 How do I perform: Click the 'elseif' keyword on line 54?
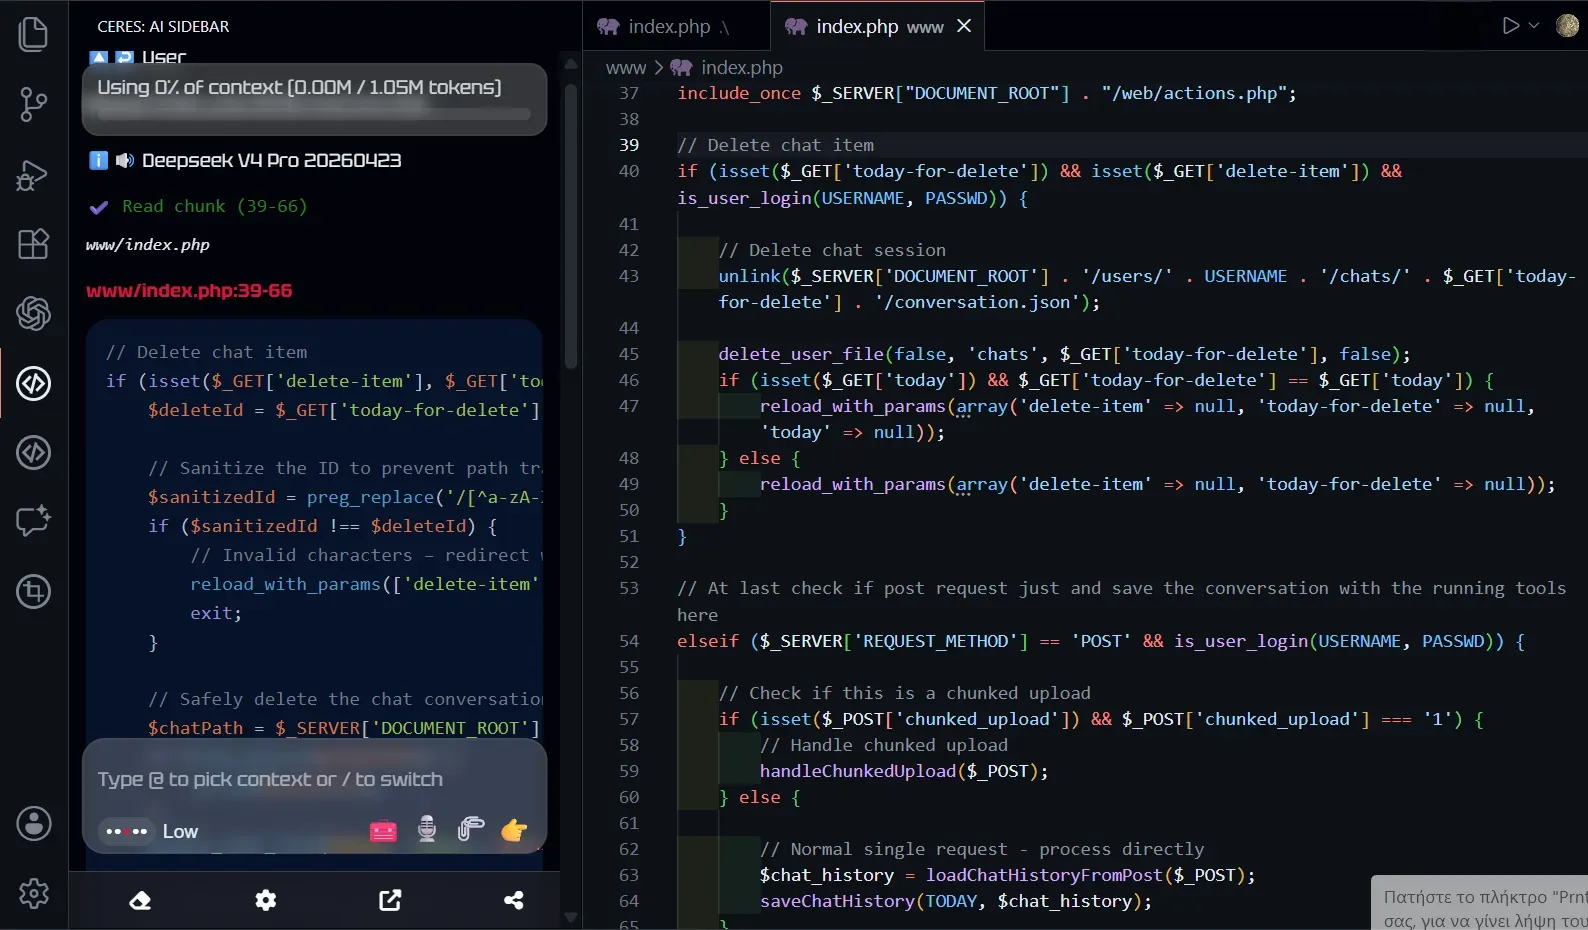[708, 641]
